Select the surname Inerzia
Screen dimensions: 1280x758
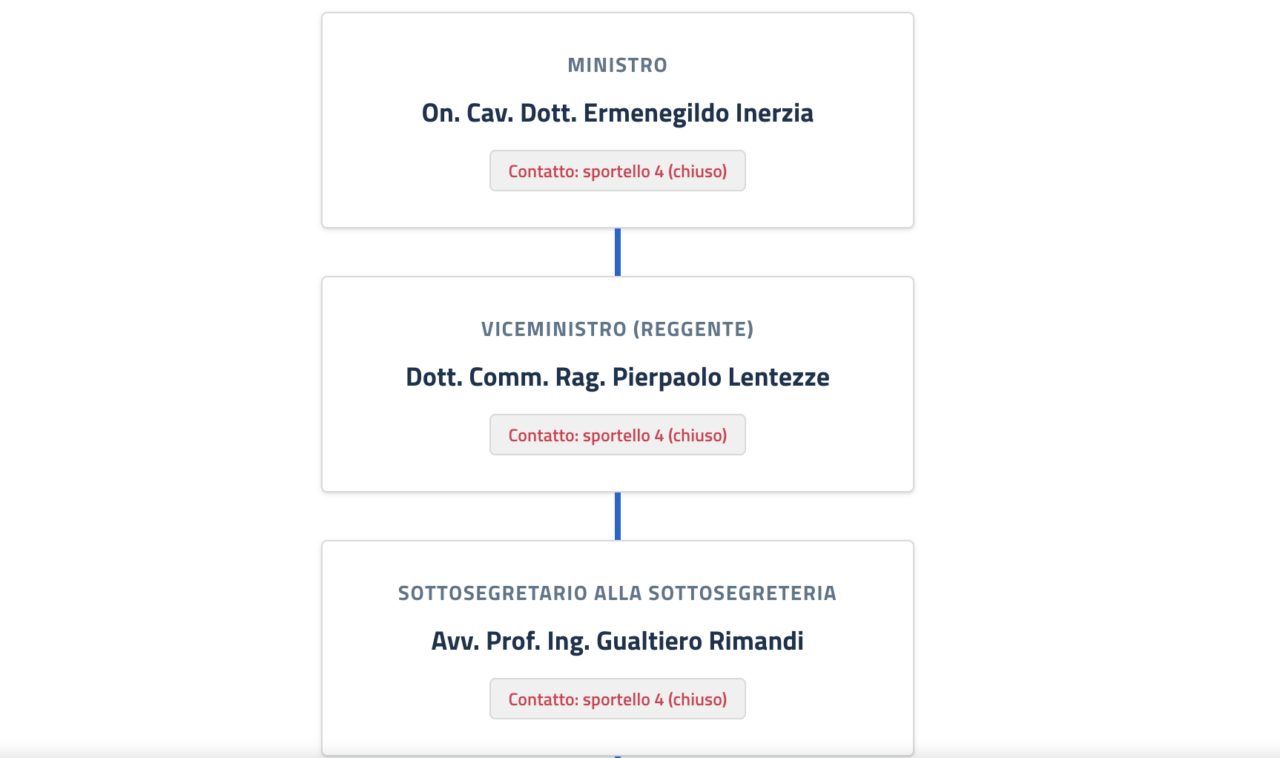pos(774,113)
